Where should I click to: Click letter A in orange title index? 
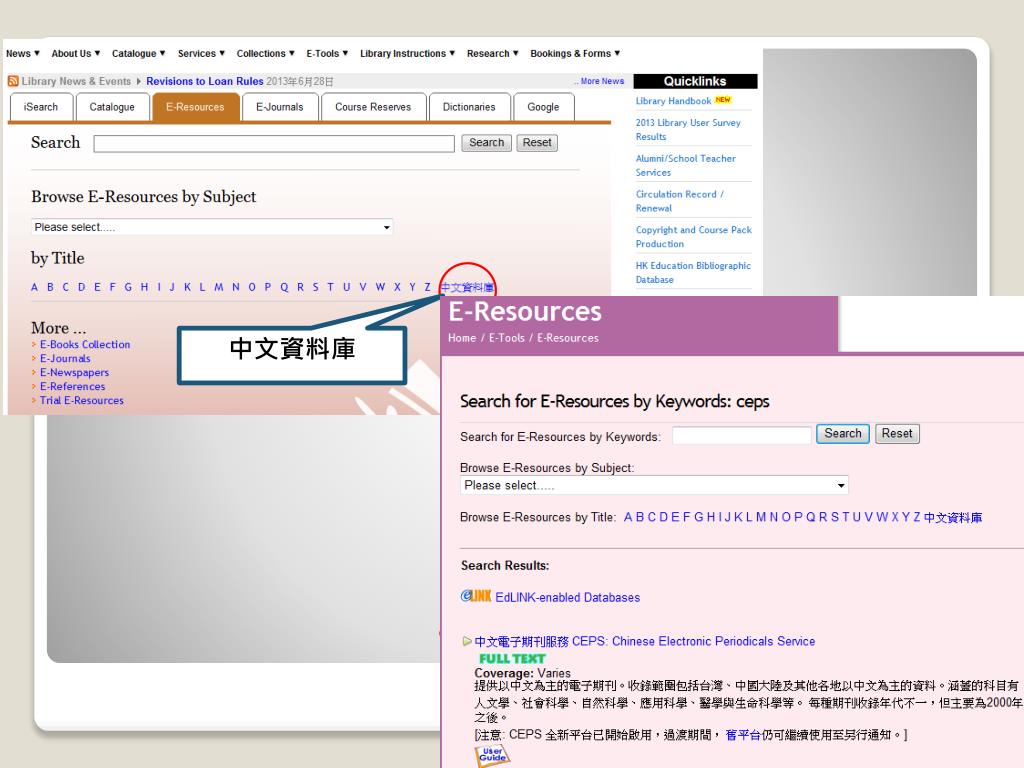click(x=35, y=287)
